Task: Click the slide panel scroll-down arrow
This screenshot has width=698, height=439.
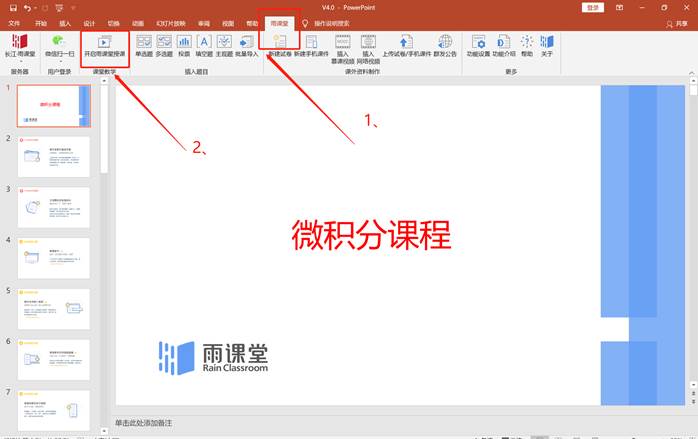Action: [104, 431]
